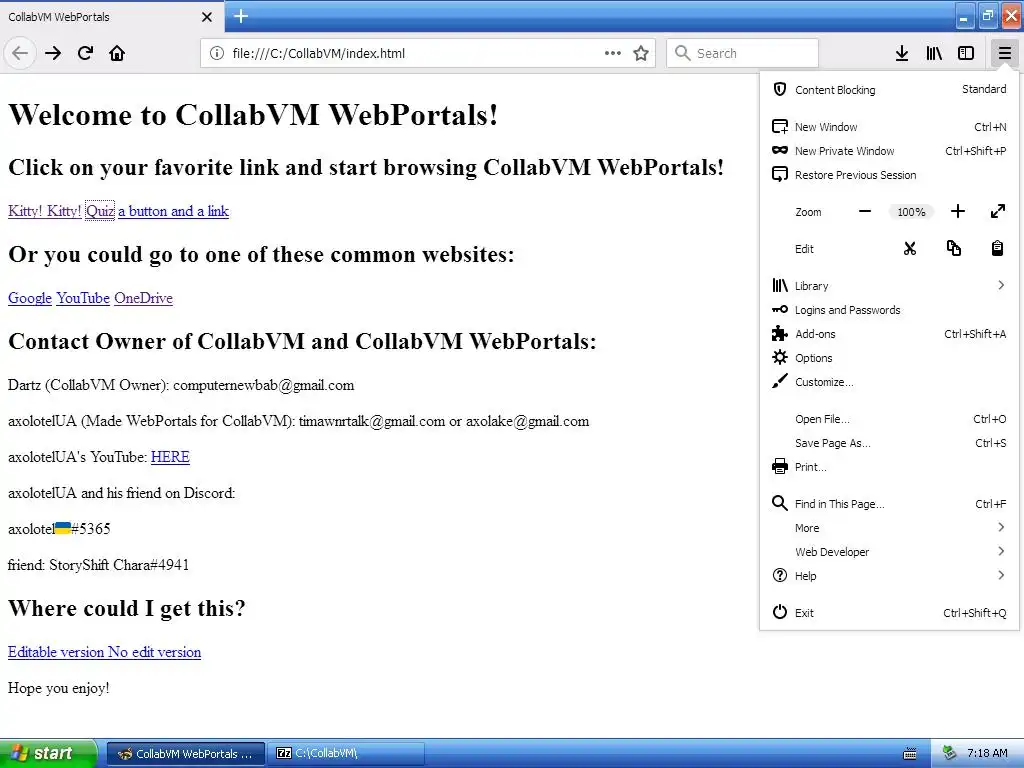The height and width of the screenshot is (768, 1024).
Task: Switch to C:\CollabVM\ 7-Zip taskbar window
Action: (346, 754)
